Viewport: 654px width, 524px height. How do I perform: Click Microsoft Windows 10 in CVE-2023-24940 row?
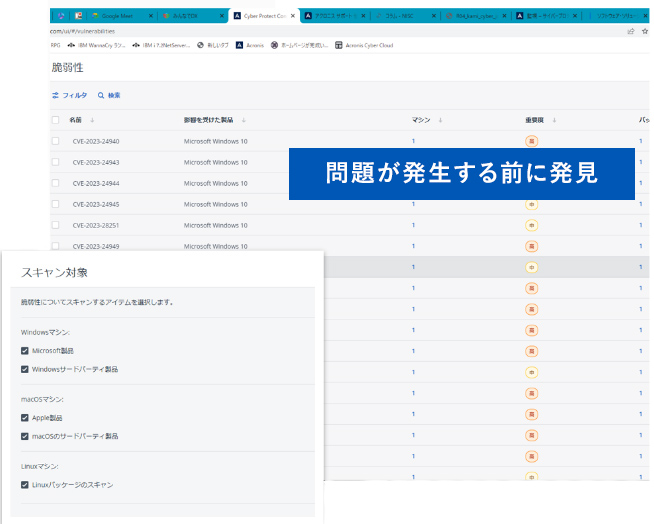[x=216, y=141]
